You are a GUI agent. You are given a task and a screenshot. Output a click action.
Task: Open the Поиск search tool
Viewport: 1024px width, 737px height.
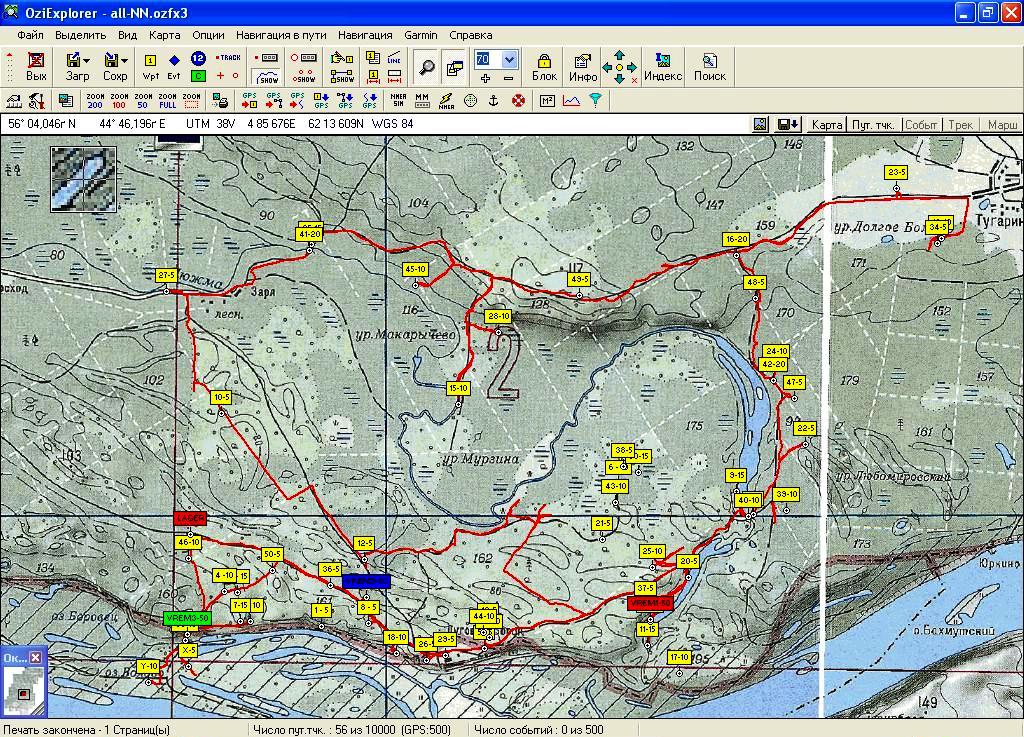coord(710,66)
